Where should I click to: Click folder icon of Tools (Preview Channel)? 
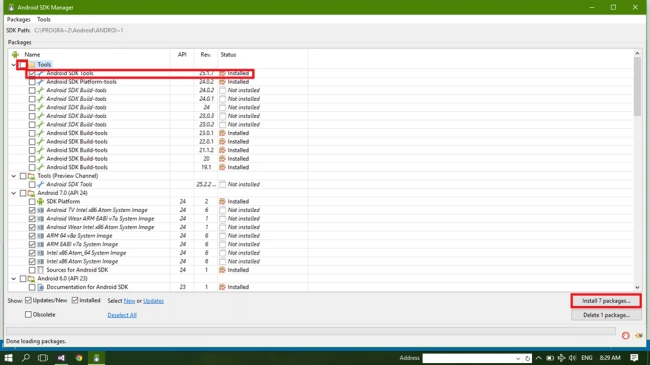(x=32, y=176)
